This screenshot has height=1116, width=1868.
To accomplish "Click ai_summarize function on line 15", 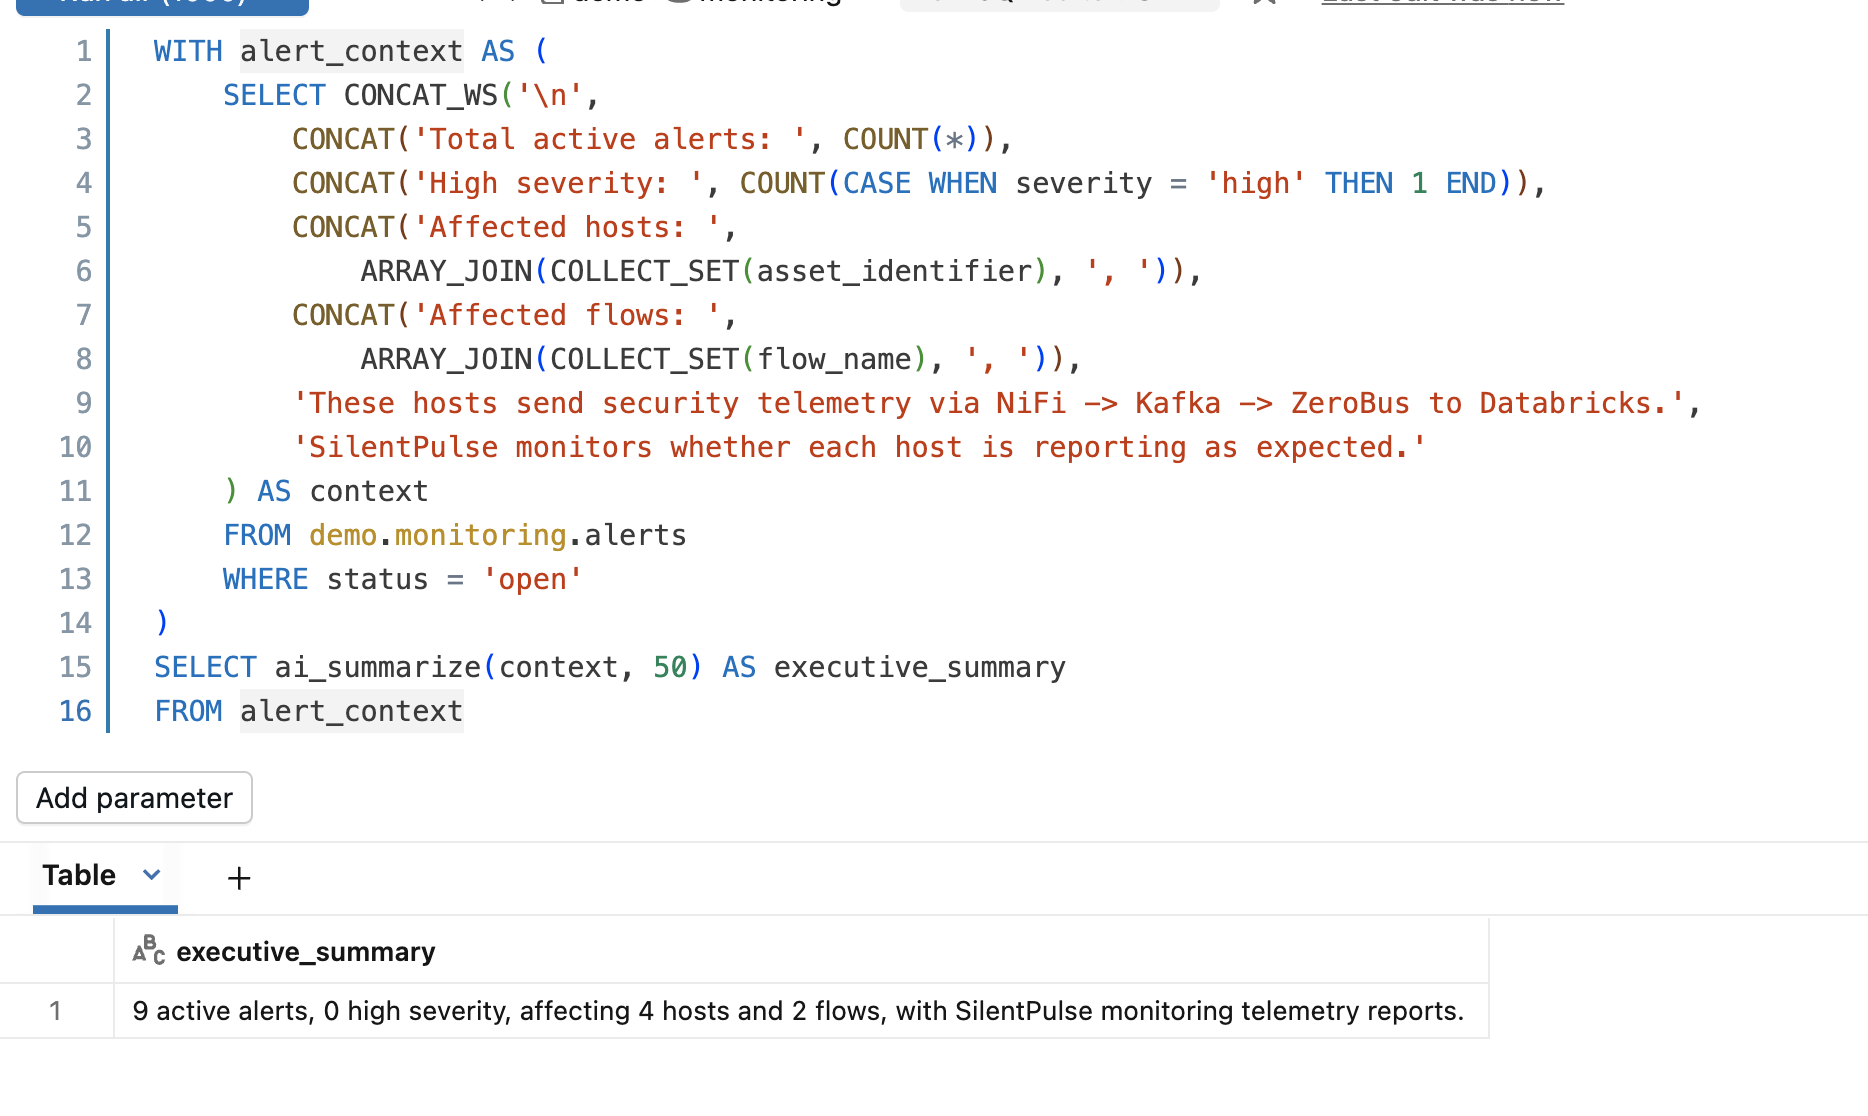I will [x=378, y=667].
